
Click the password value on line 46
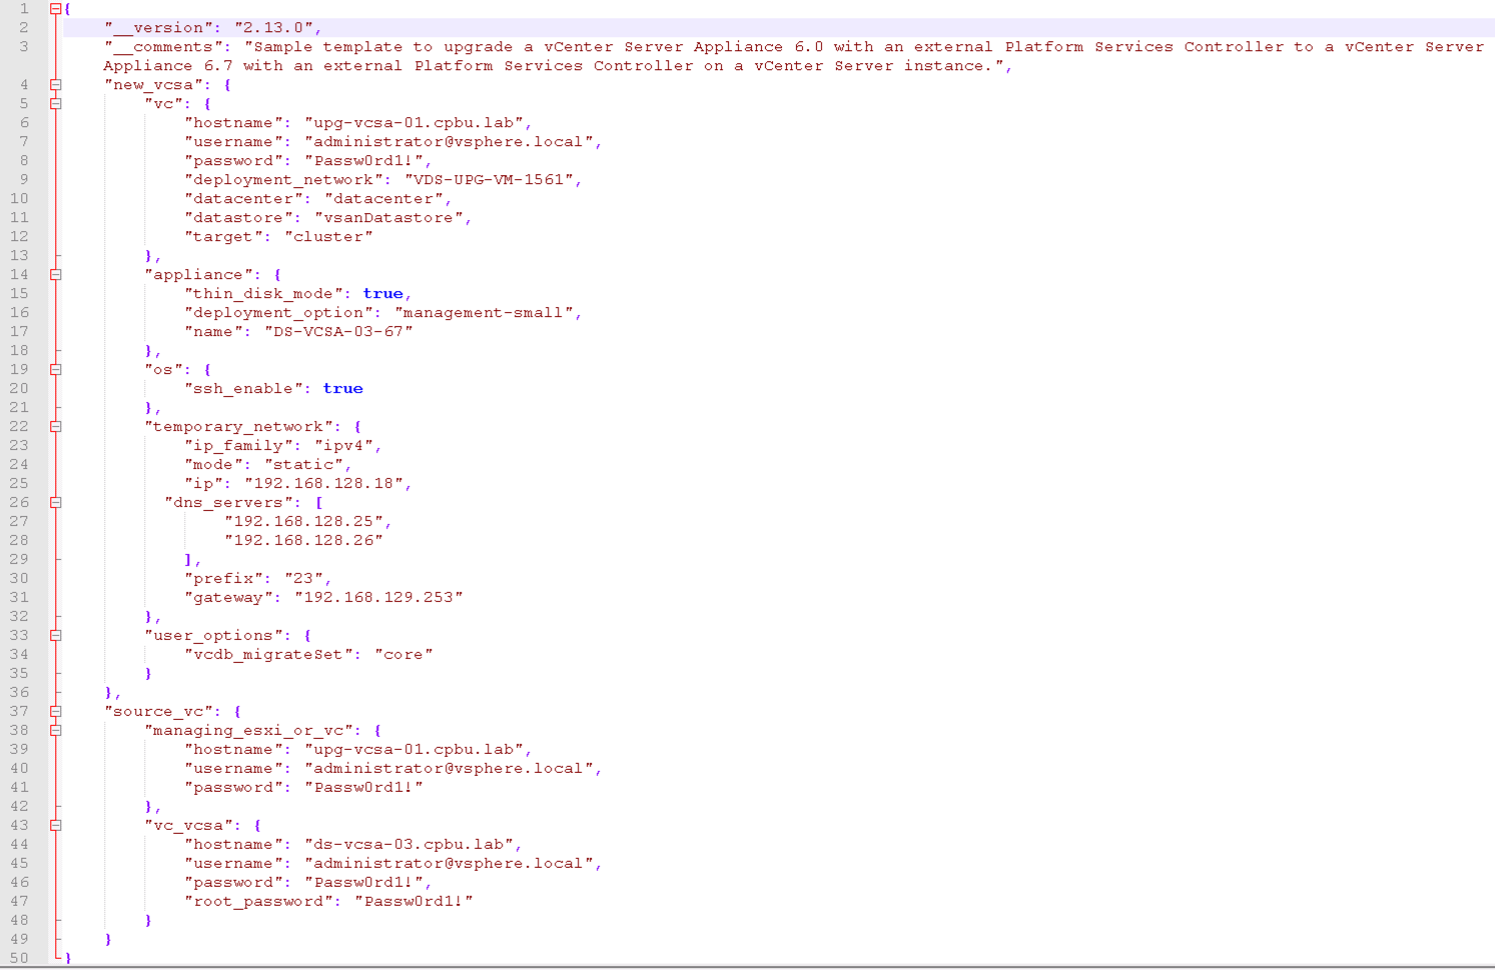pyautogui.click(x=364, y=883)
